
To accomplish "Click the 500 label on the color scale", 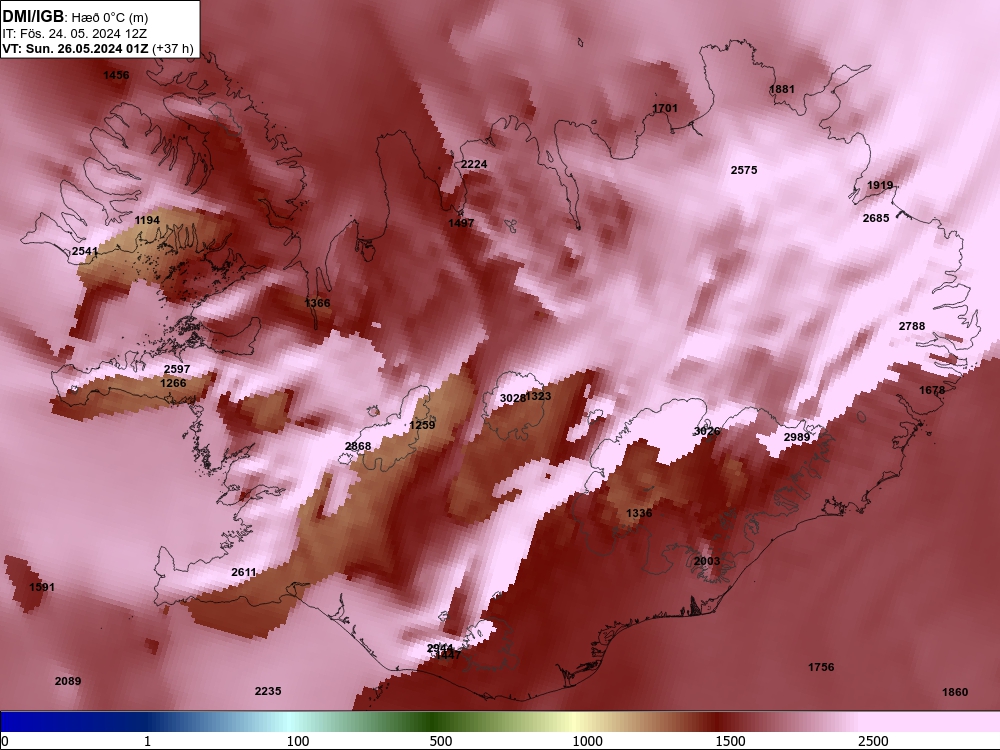I will 441,741.
